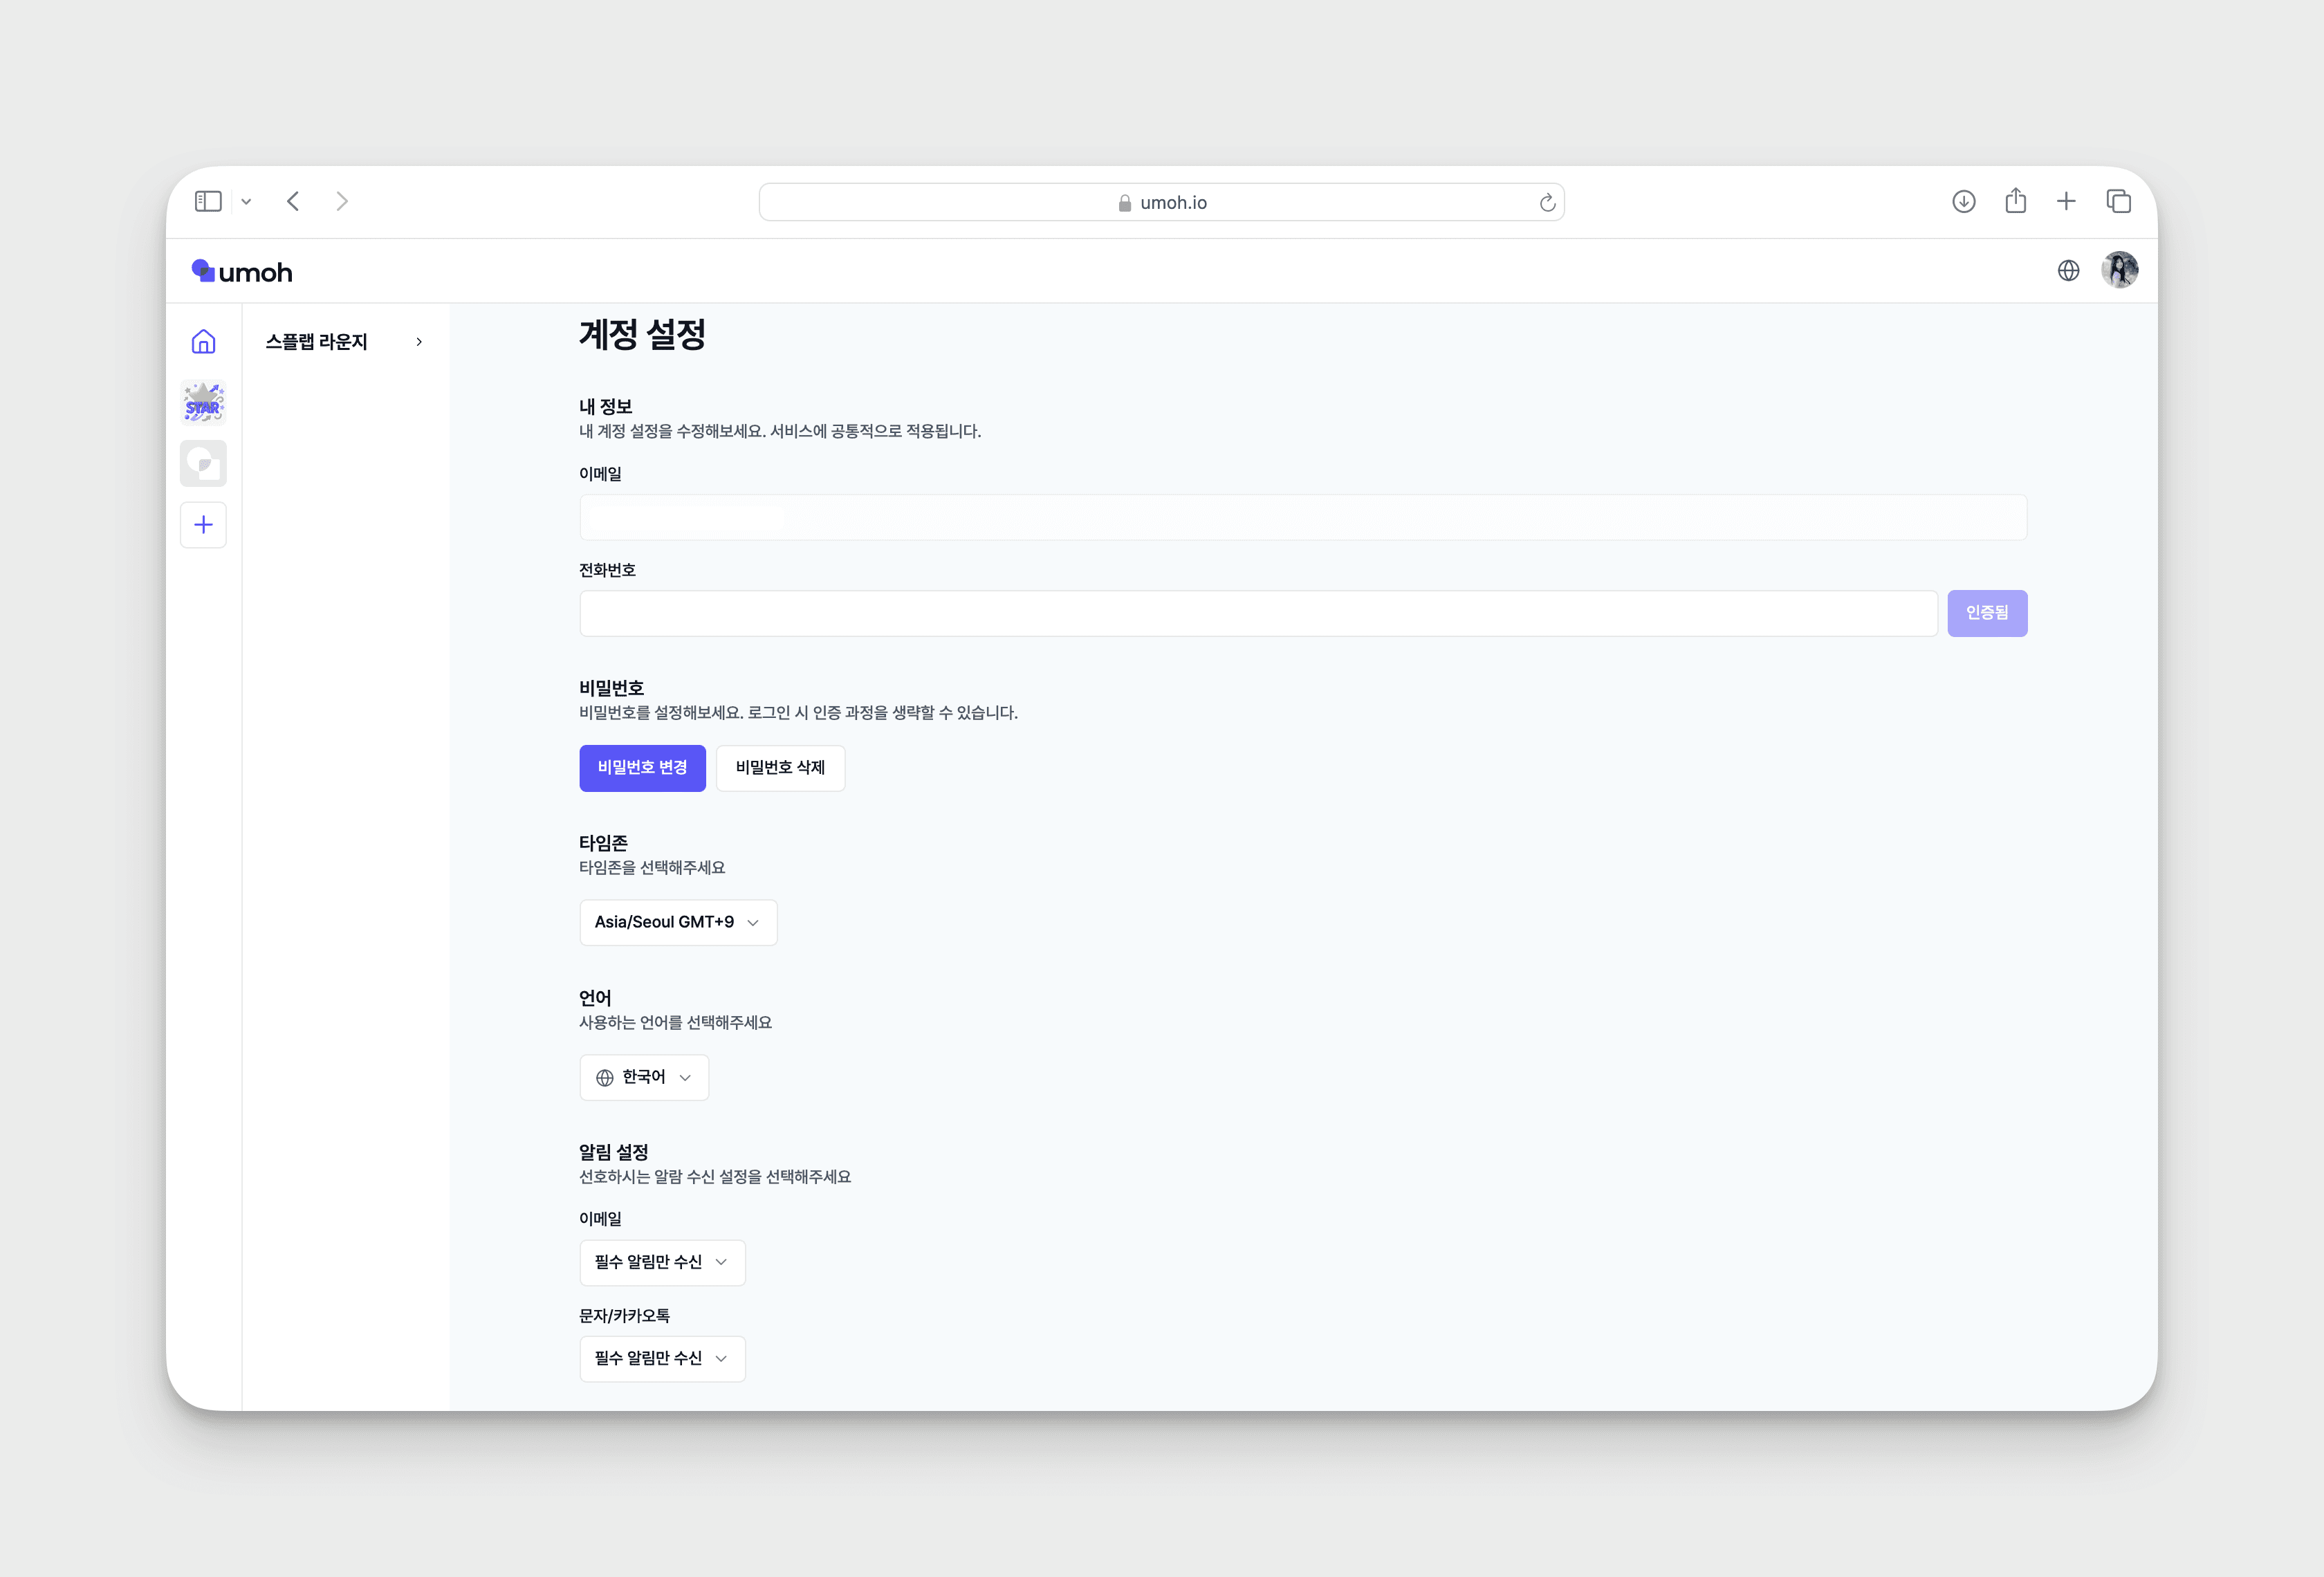The width and height of the screenshot is (2324, 1577).
Task: Click the 비밀번호 삭제 button
Action: 780,768
